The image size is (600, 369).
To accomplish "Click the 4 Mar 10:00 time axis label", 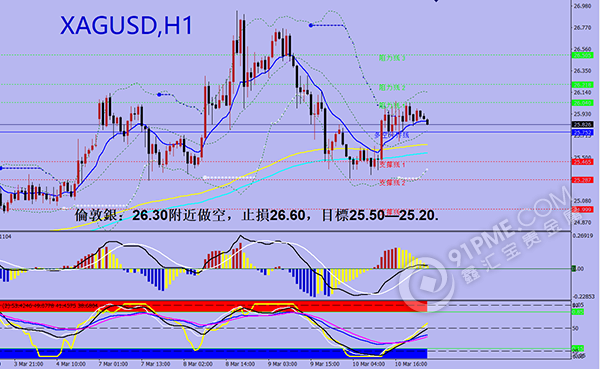I will tap(70, 364).
